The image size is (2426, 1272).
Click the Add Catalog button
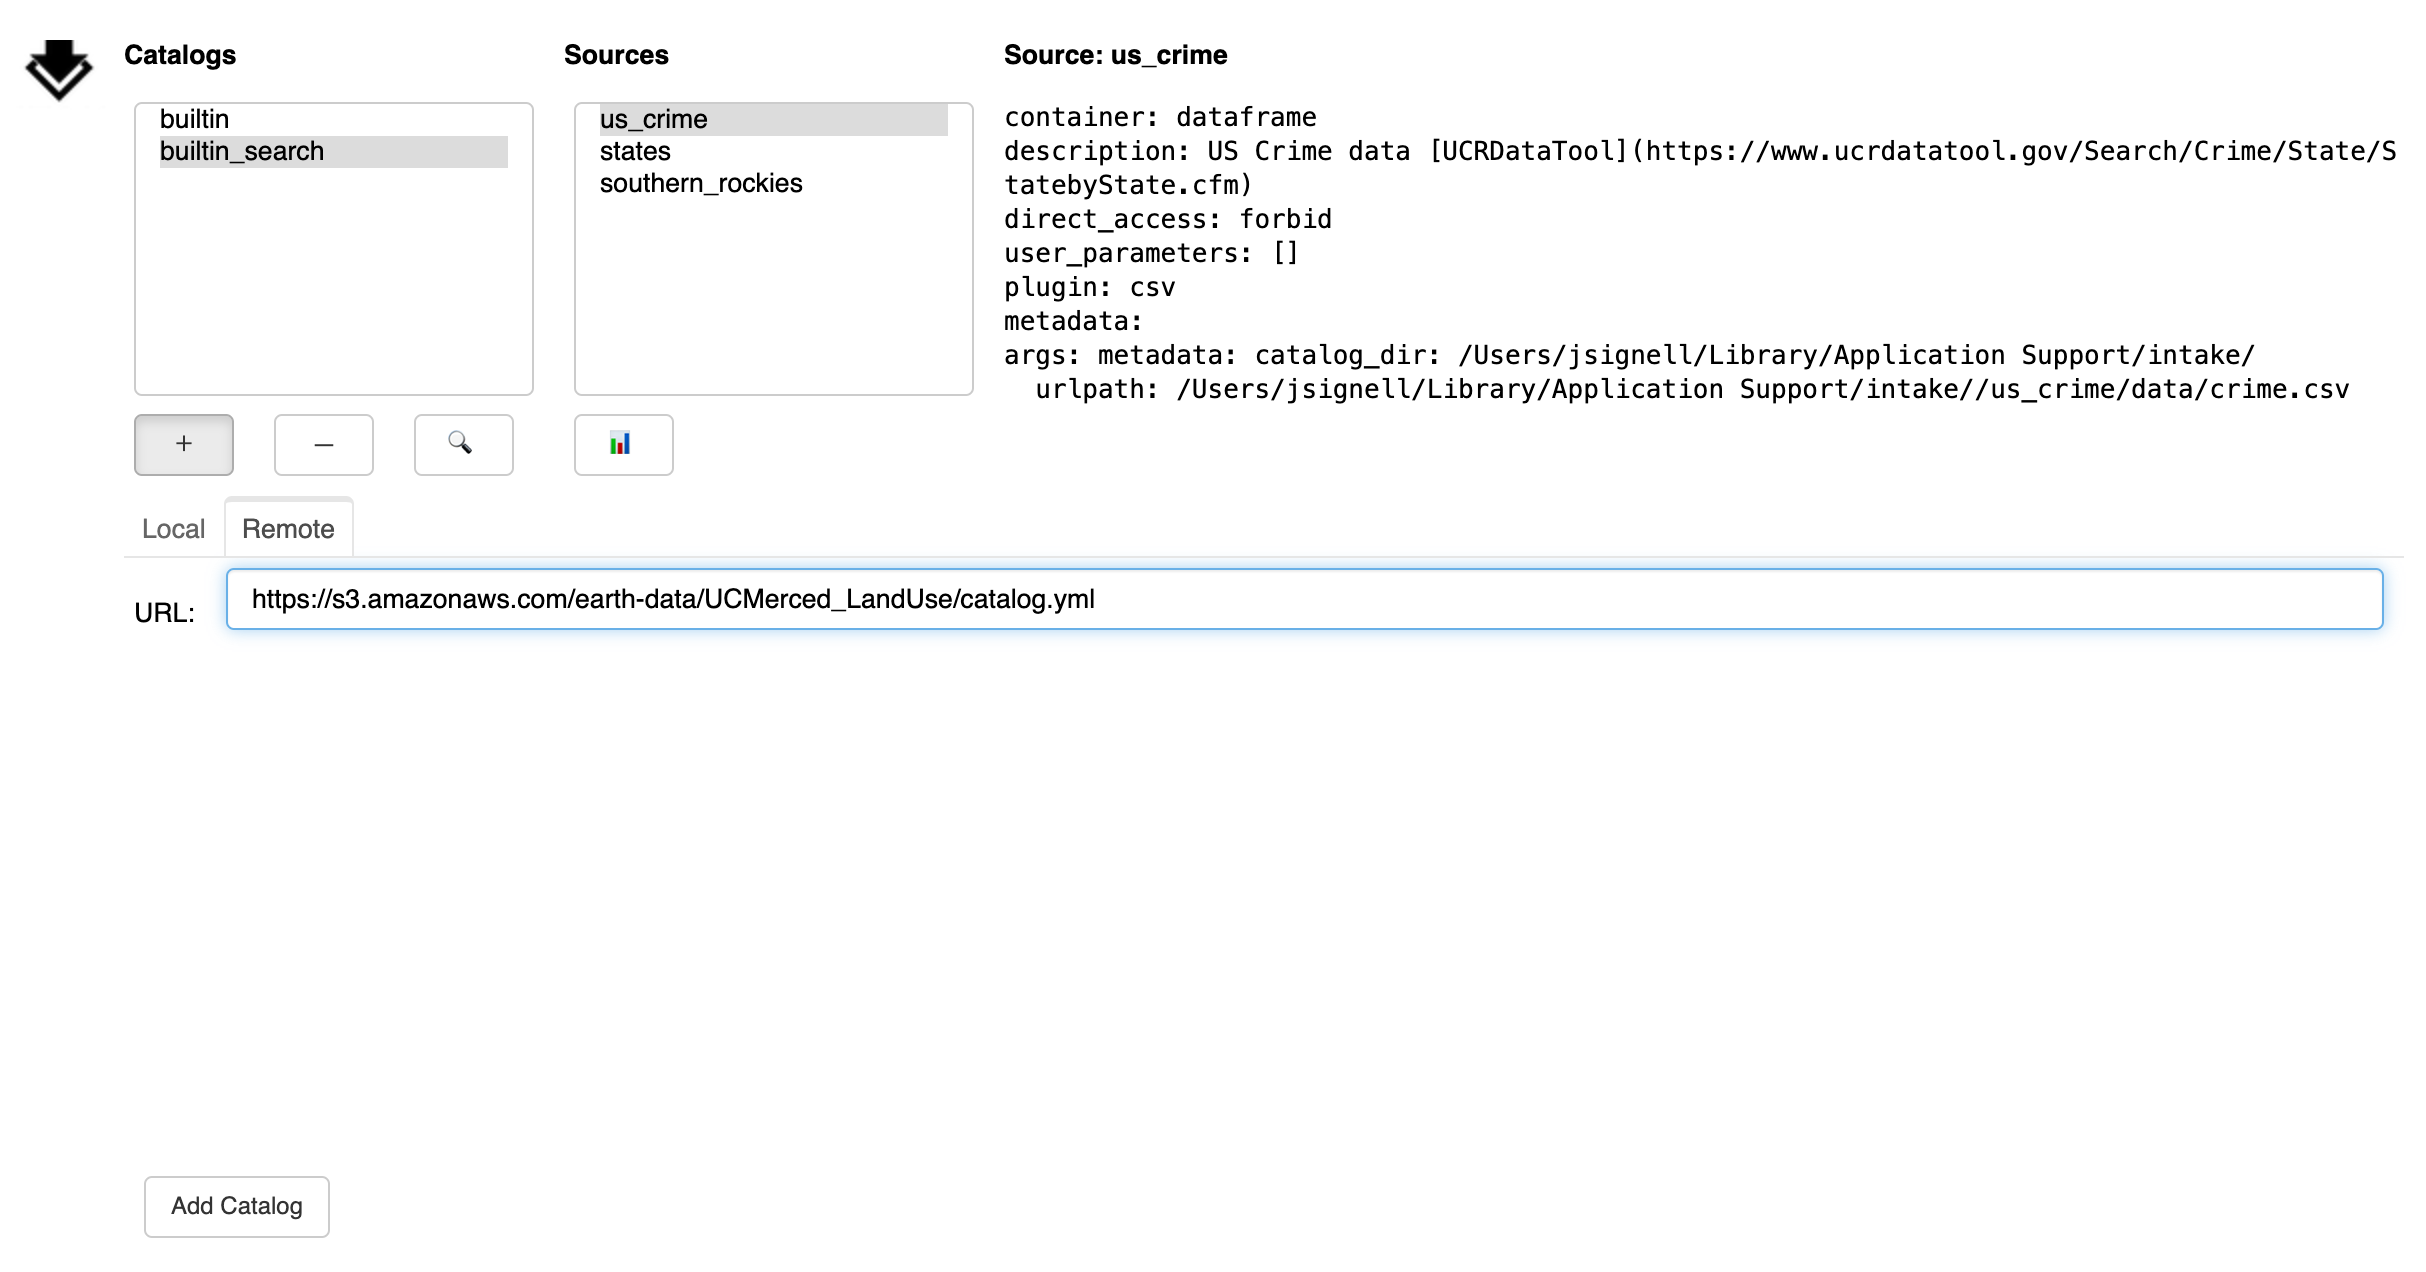[x=237, y=1206]
